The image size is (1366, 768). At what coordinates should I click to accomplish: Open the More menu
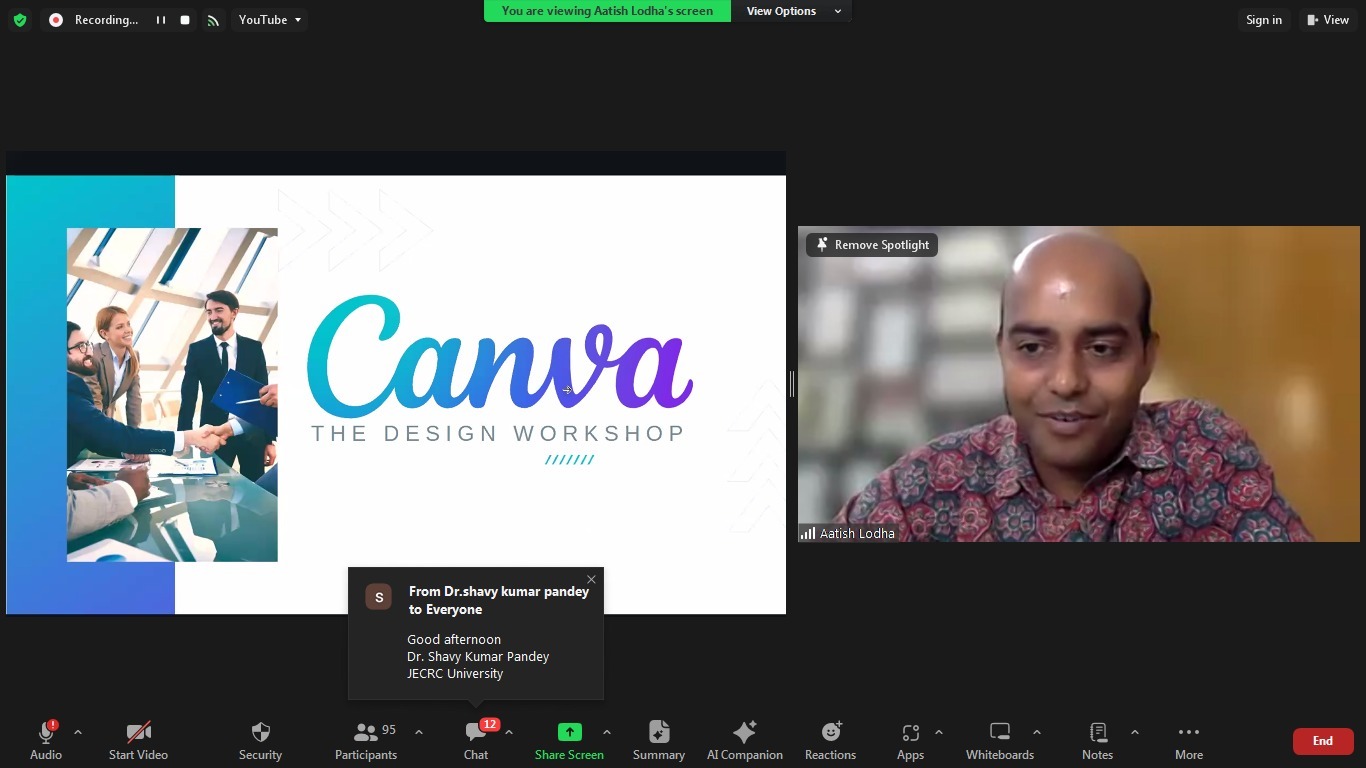pos(1188,740)
